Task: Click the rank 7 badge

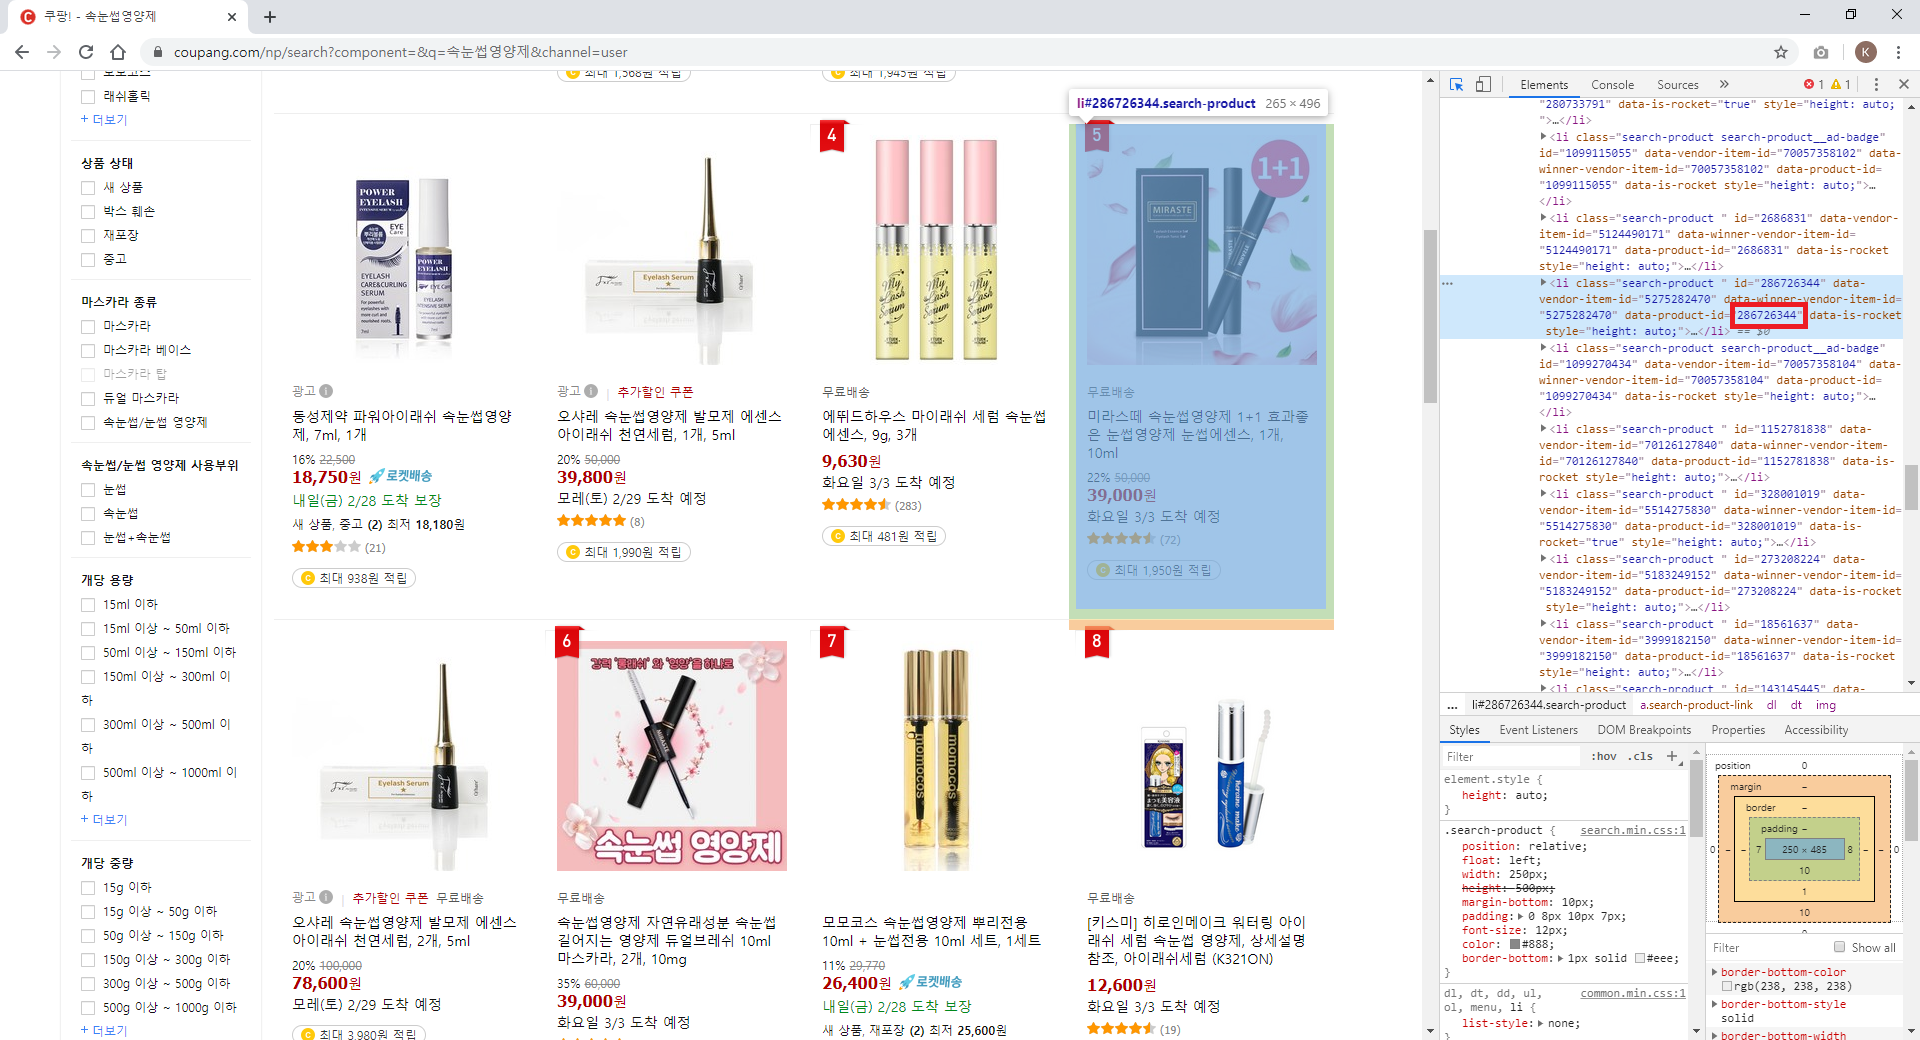Action: click(832, 641)
